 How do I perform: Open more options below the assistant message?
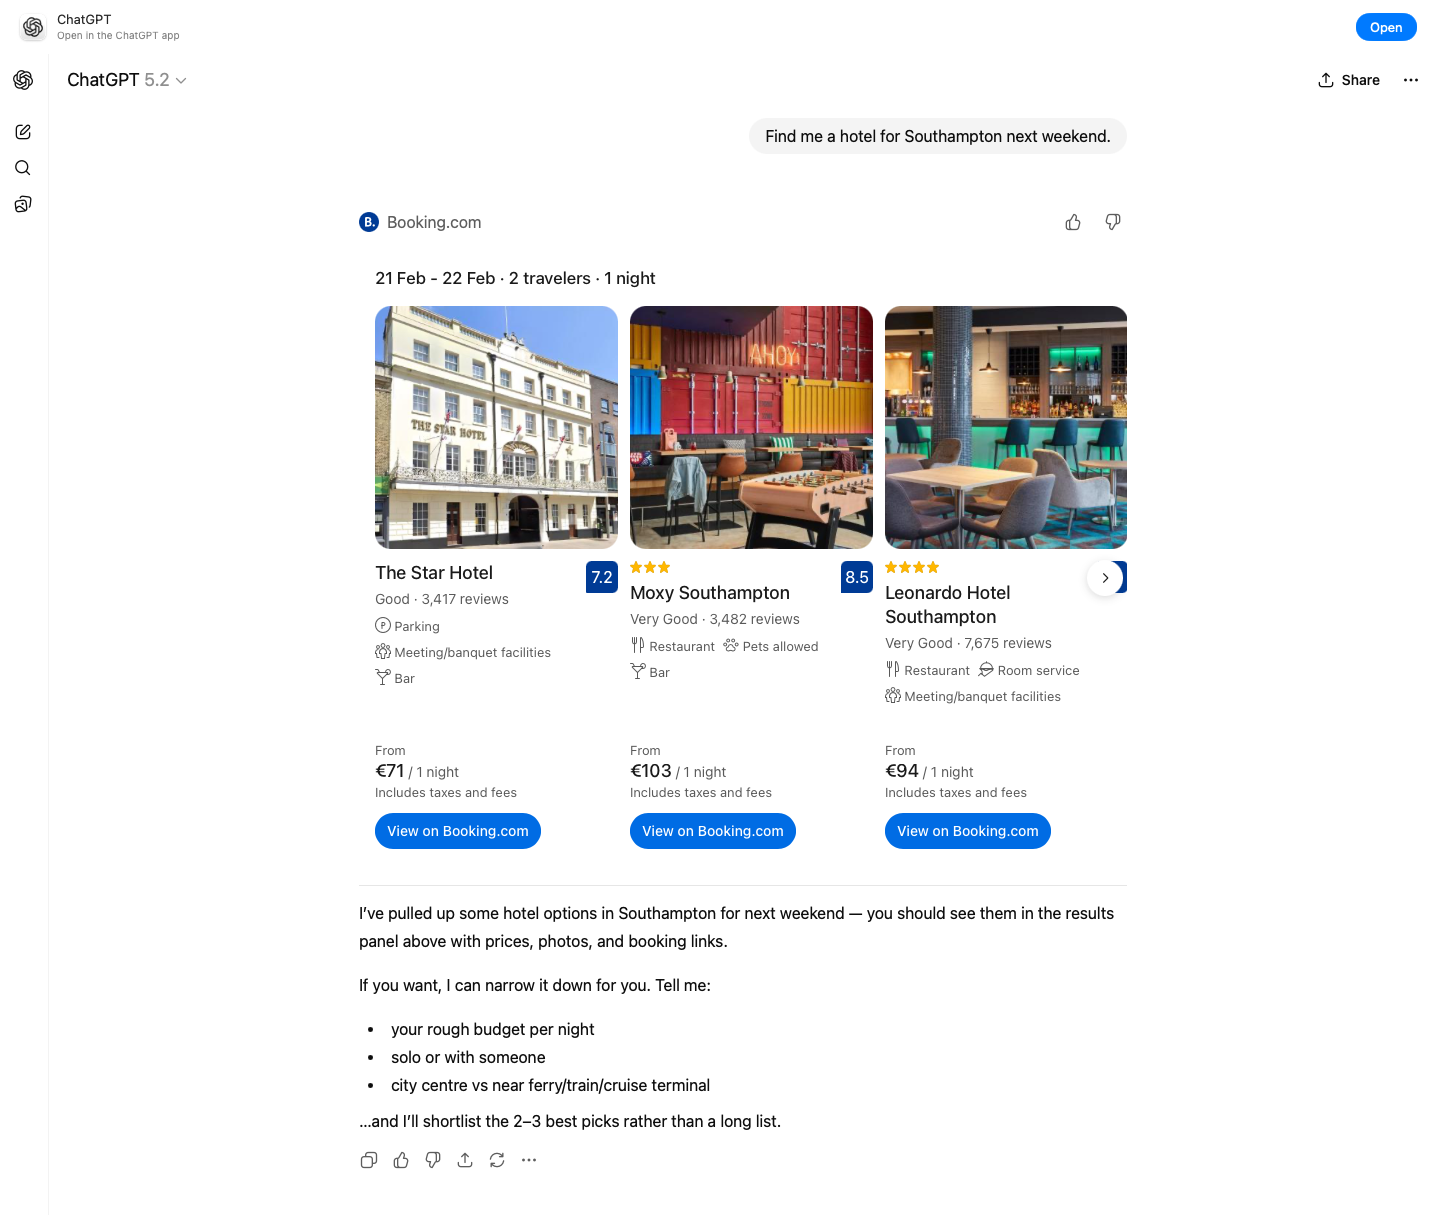pyautogui.click(x=529, y=1159)
